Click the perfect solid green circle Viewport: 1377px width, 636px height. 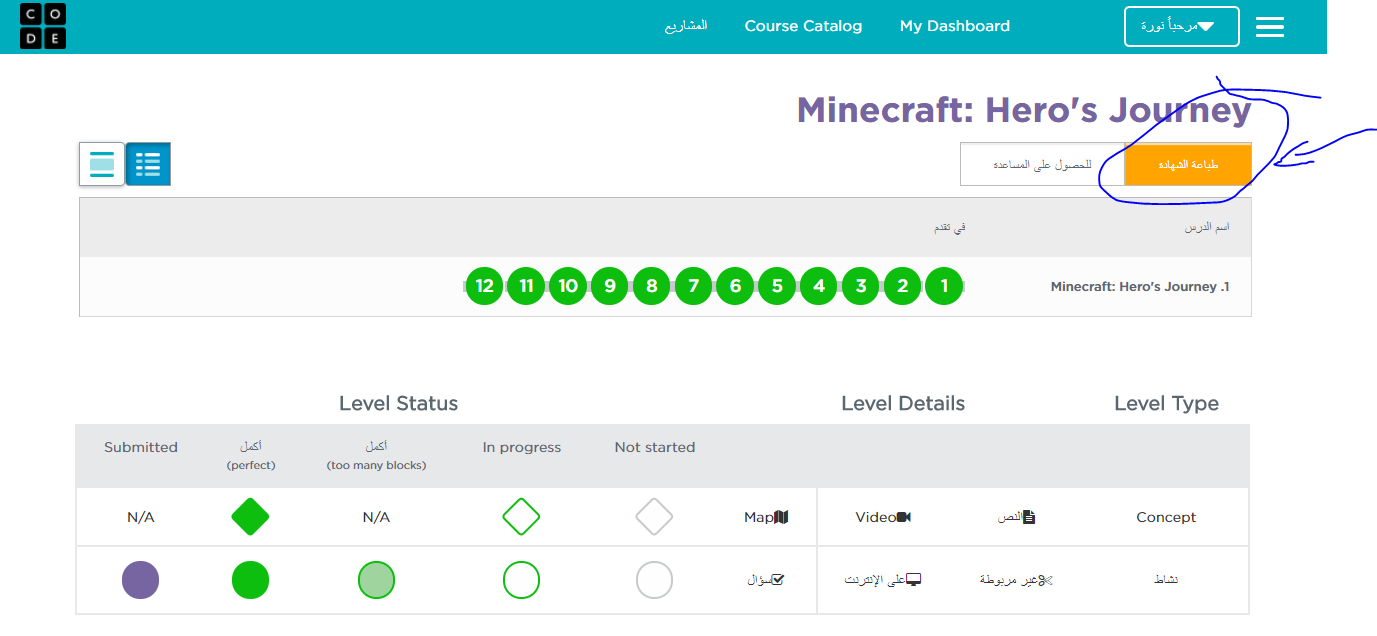(x=250, y=580)
